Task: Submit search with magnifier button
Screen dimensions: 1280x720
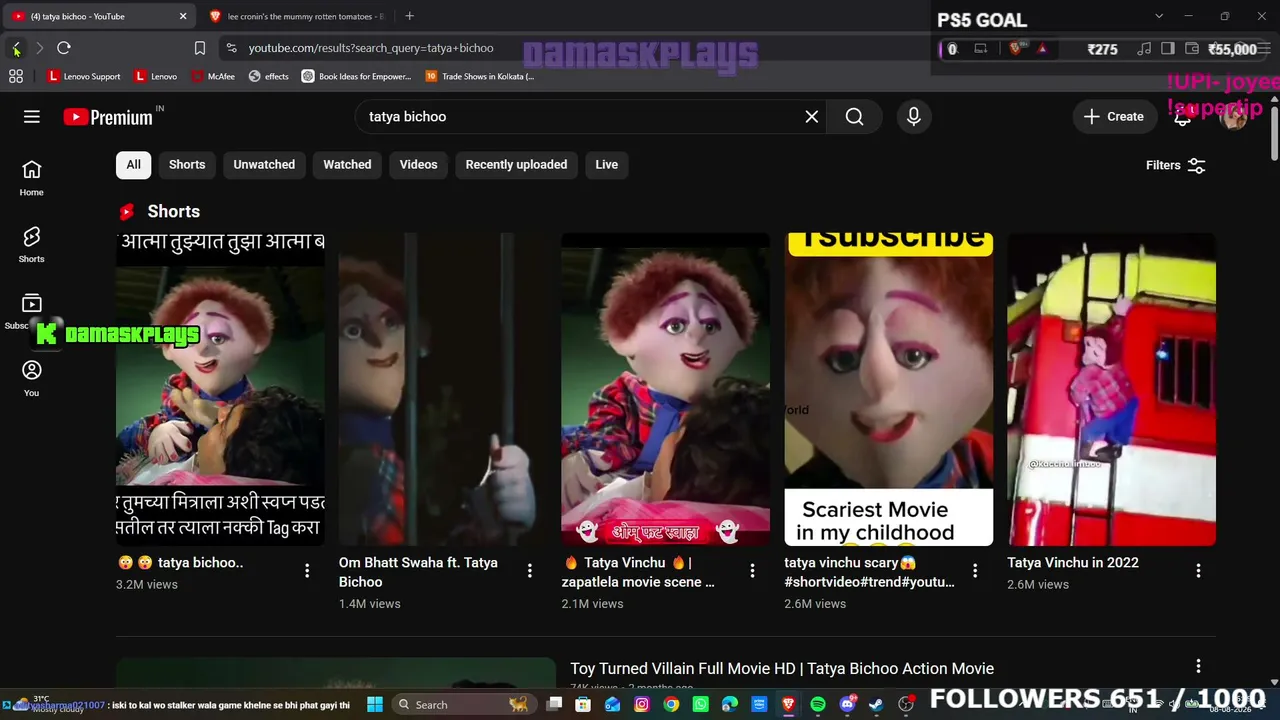Action: point(854,117)
